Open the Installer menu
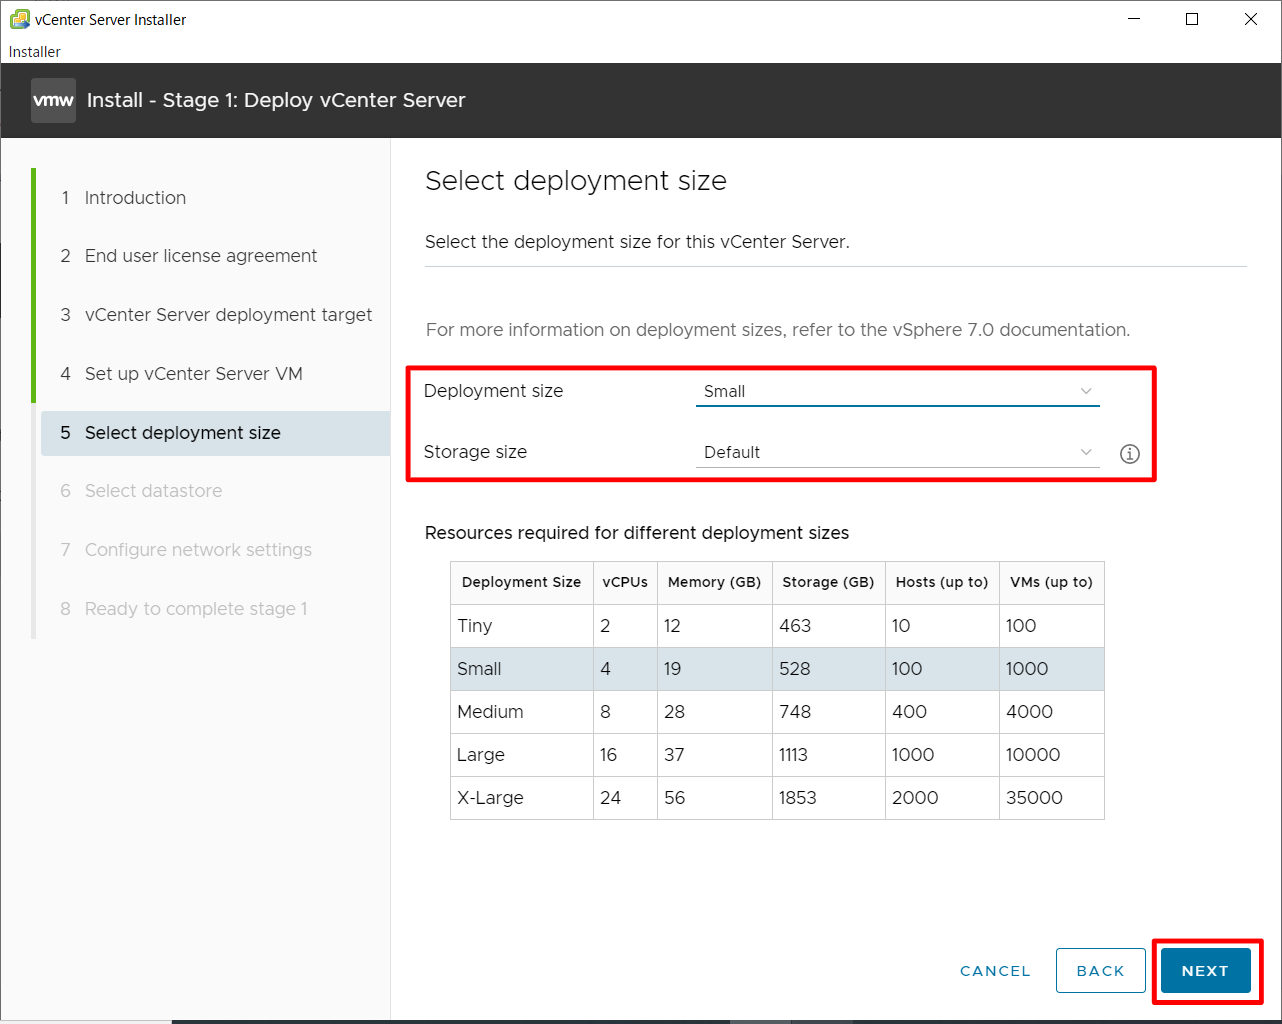The image size is (1282, 1024). pyautogui.click(x=35, y=51)
